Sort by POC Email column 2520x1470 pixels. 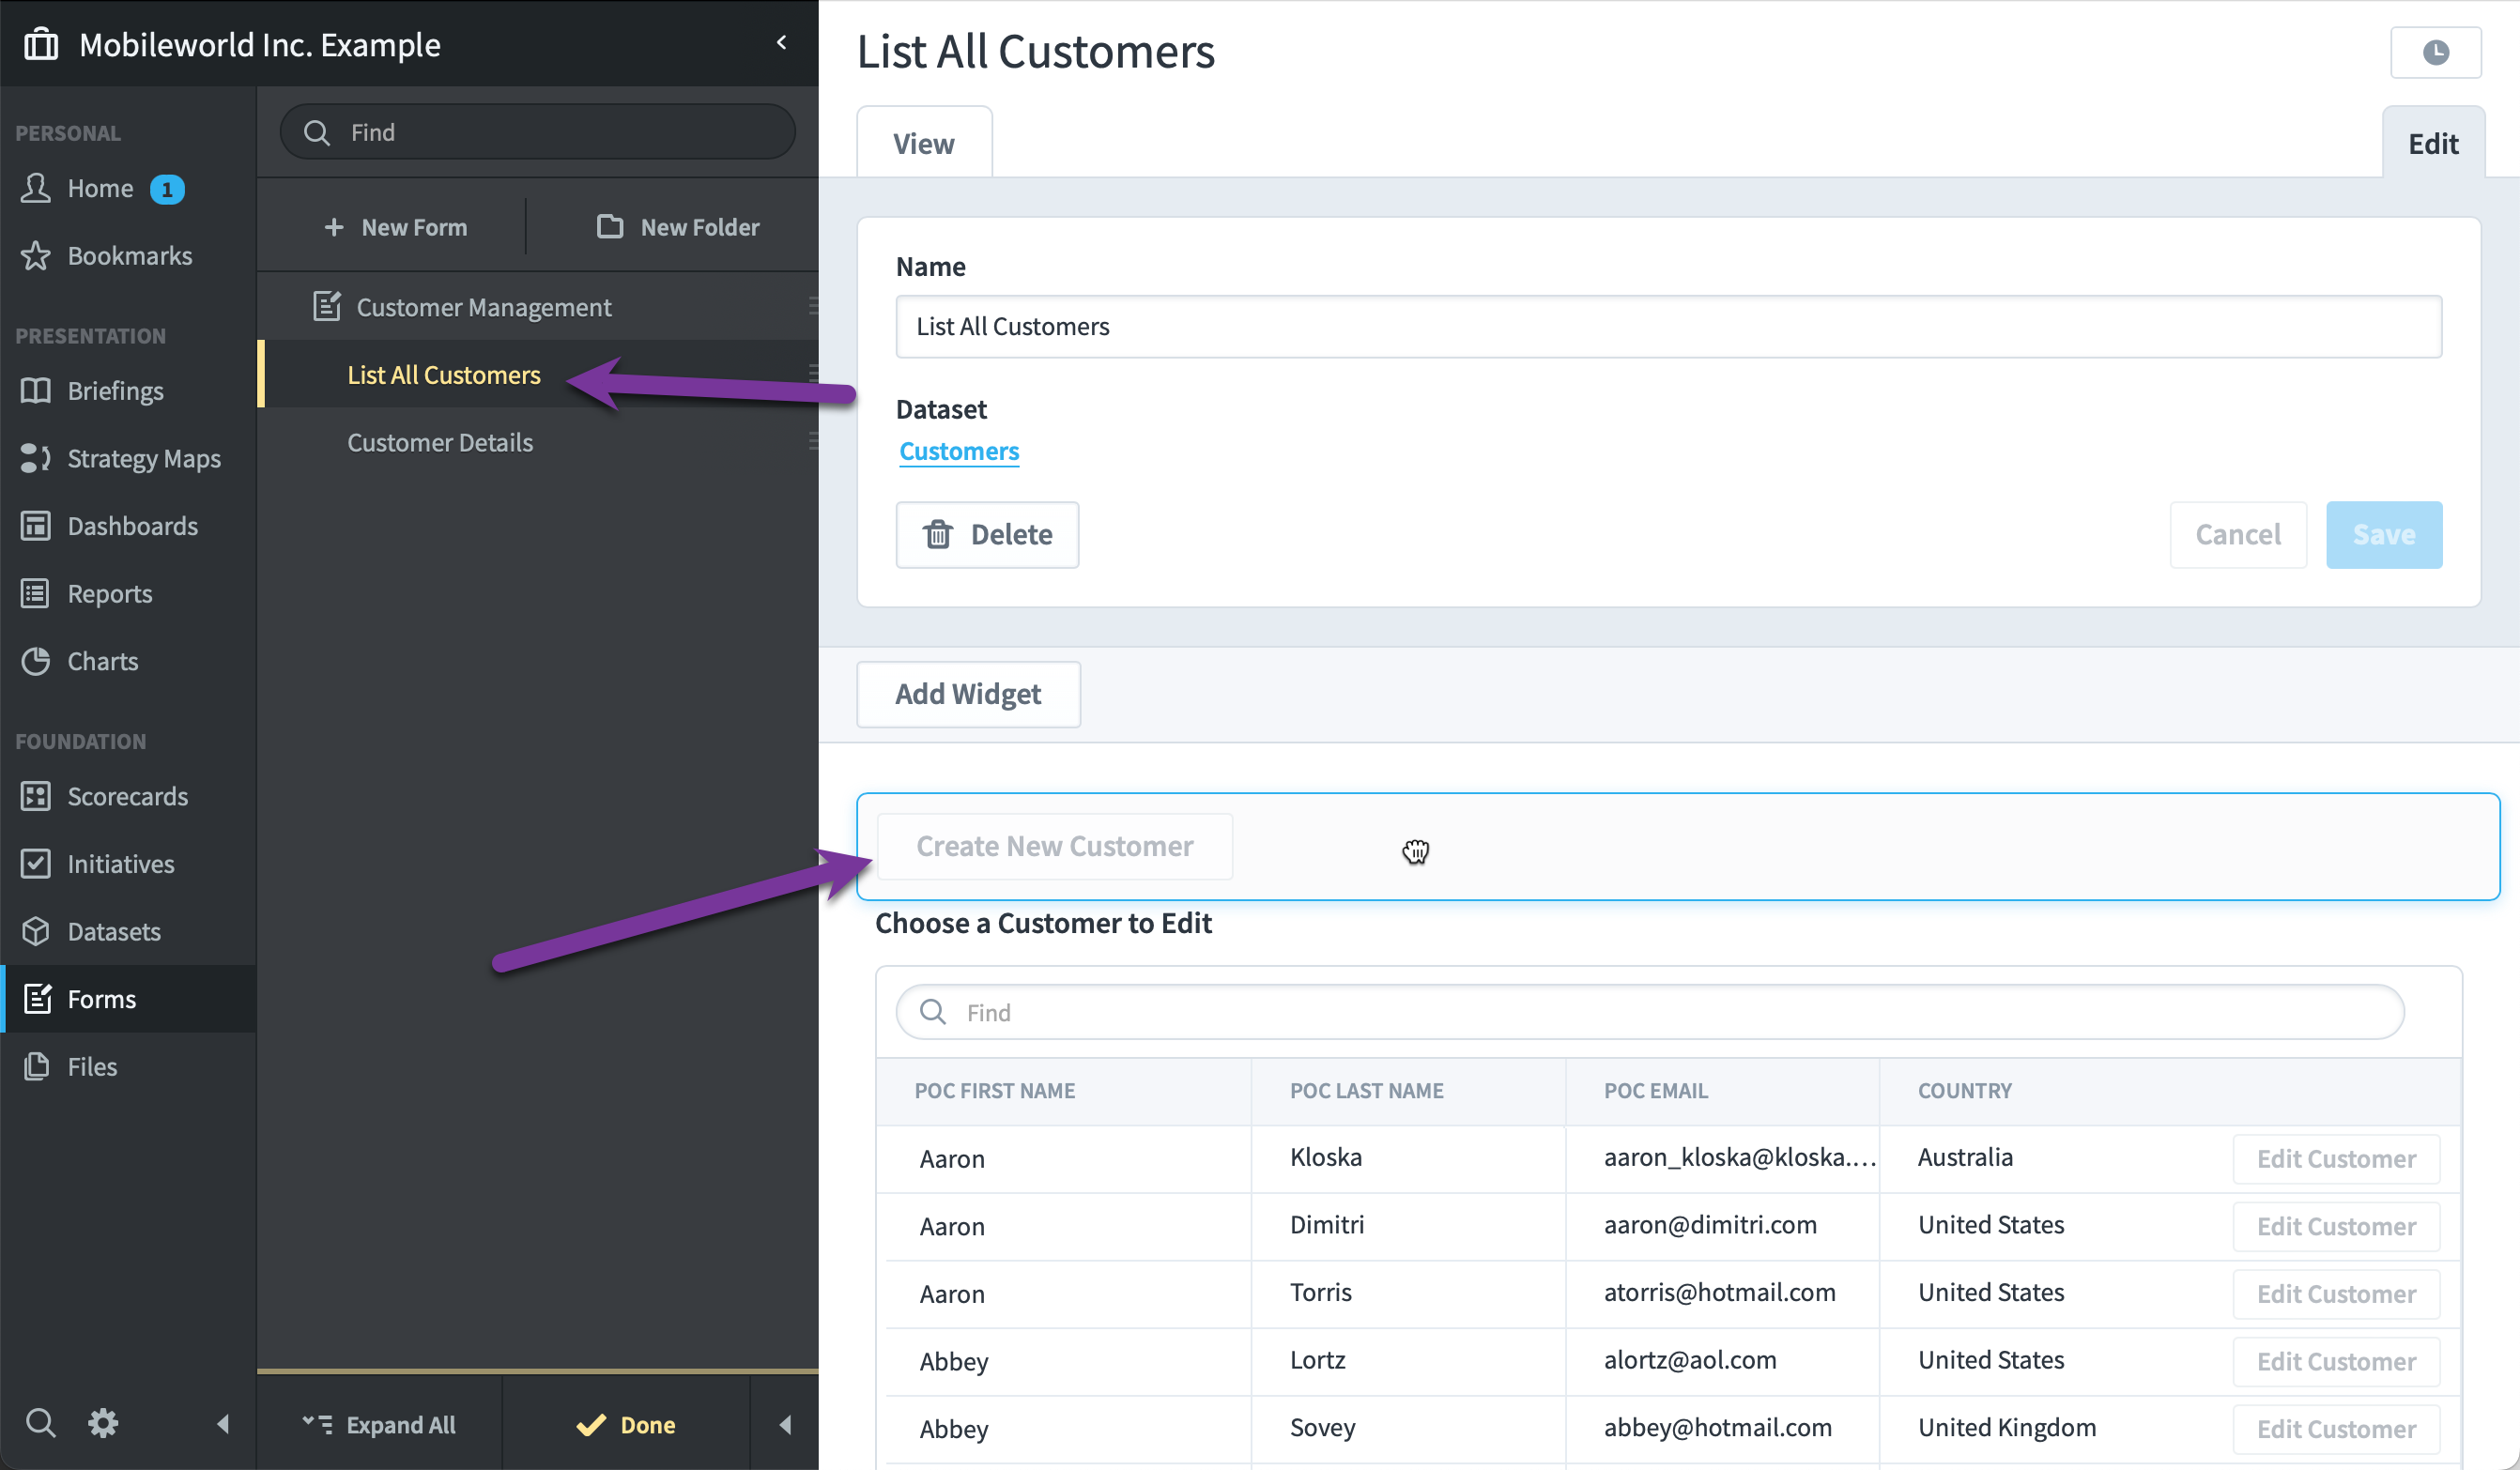[x=1656, y=1090]
